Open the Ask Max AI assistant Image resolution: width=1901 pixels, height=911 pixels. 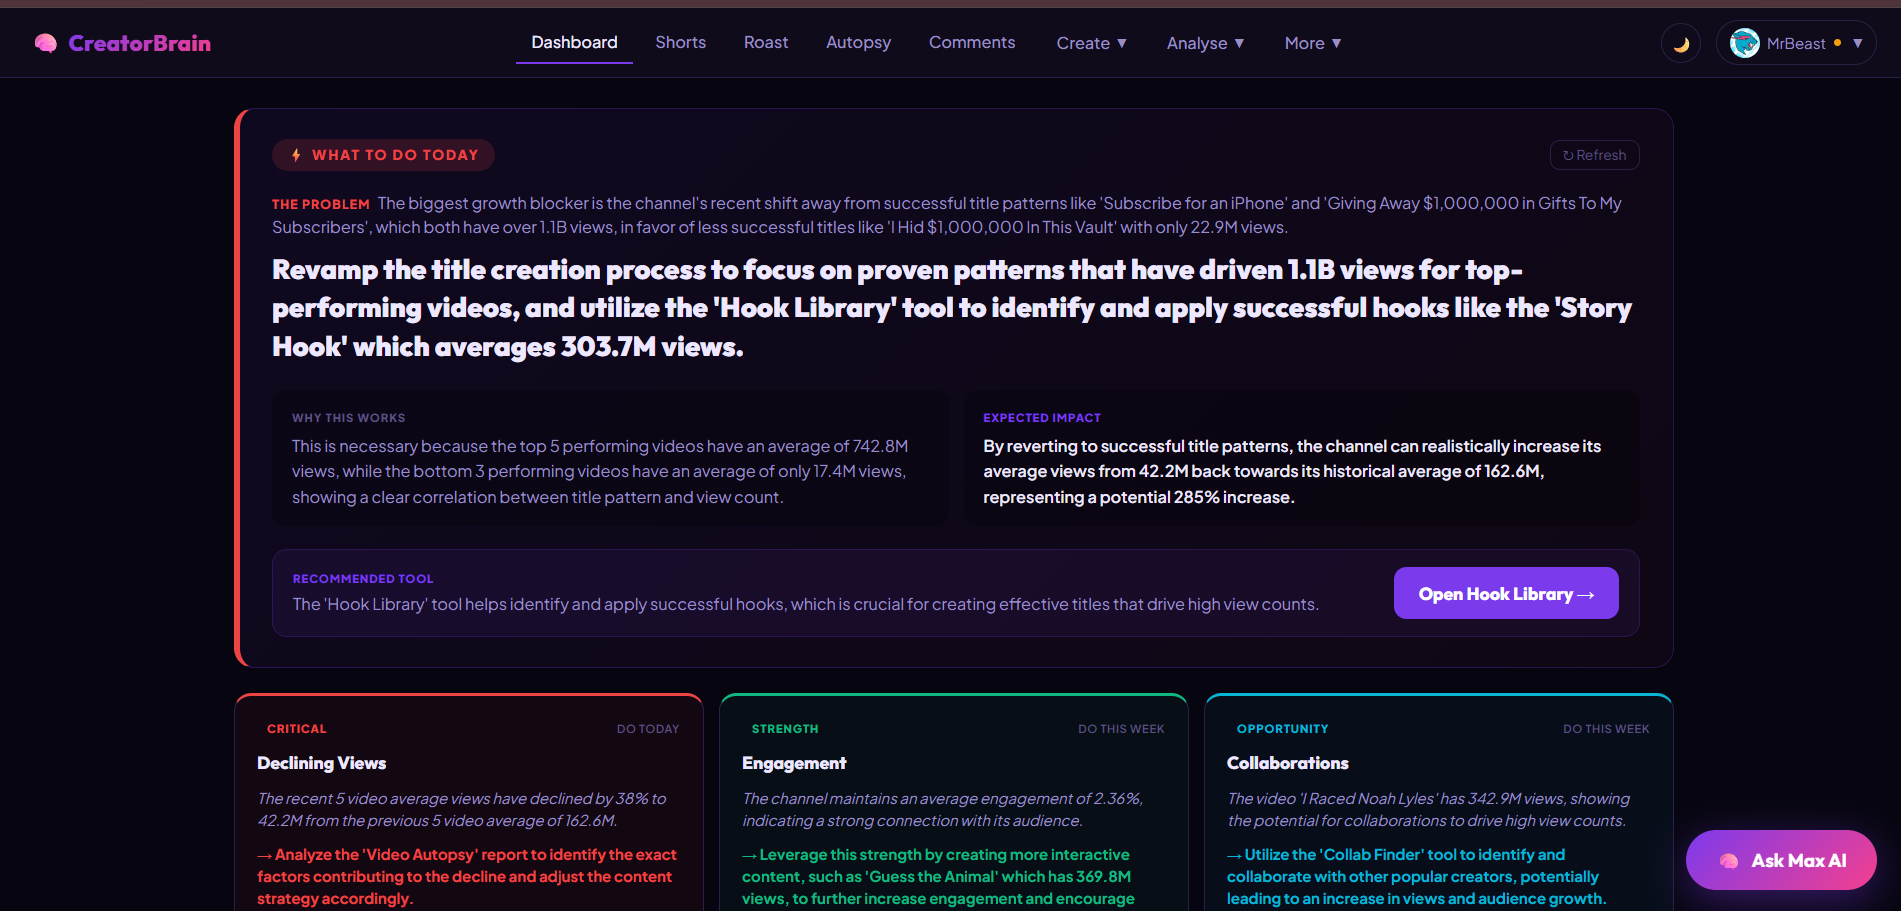[1781, 860]
